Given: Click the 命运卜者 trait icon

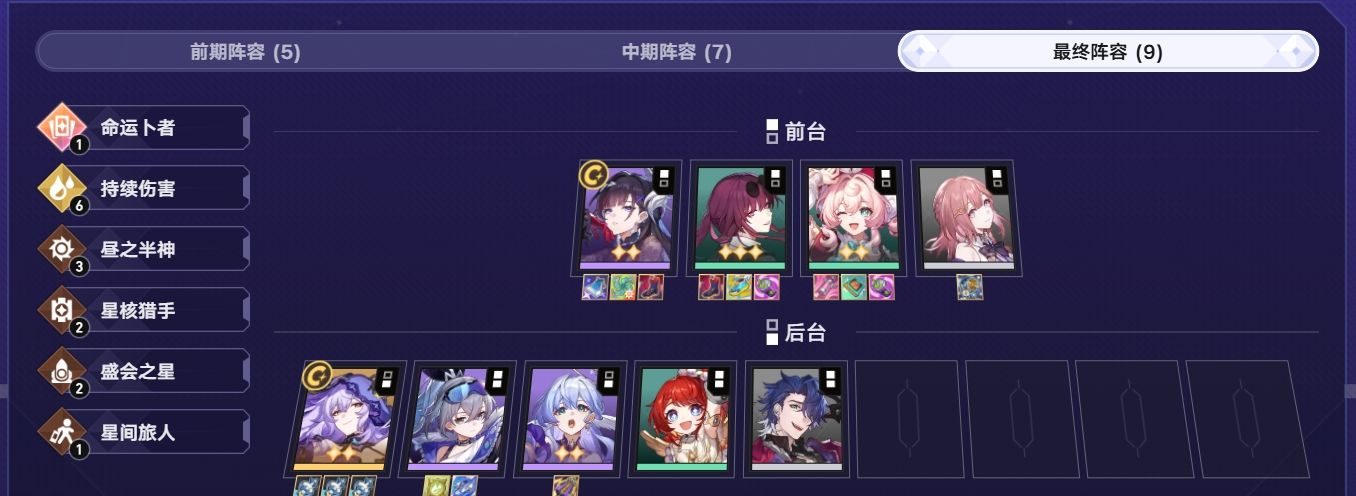Looking at the screenshot, I should [x=64, y=128].
